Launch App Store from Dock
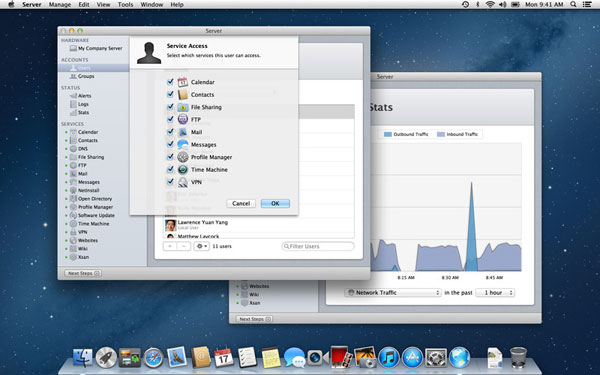 (412, 358)
